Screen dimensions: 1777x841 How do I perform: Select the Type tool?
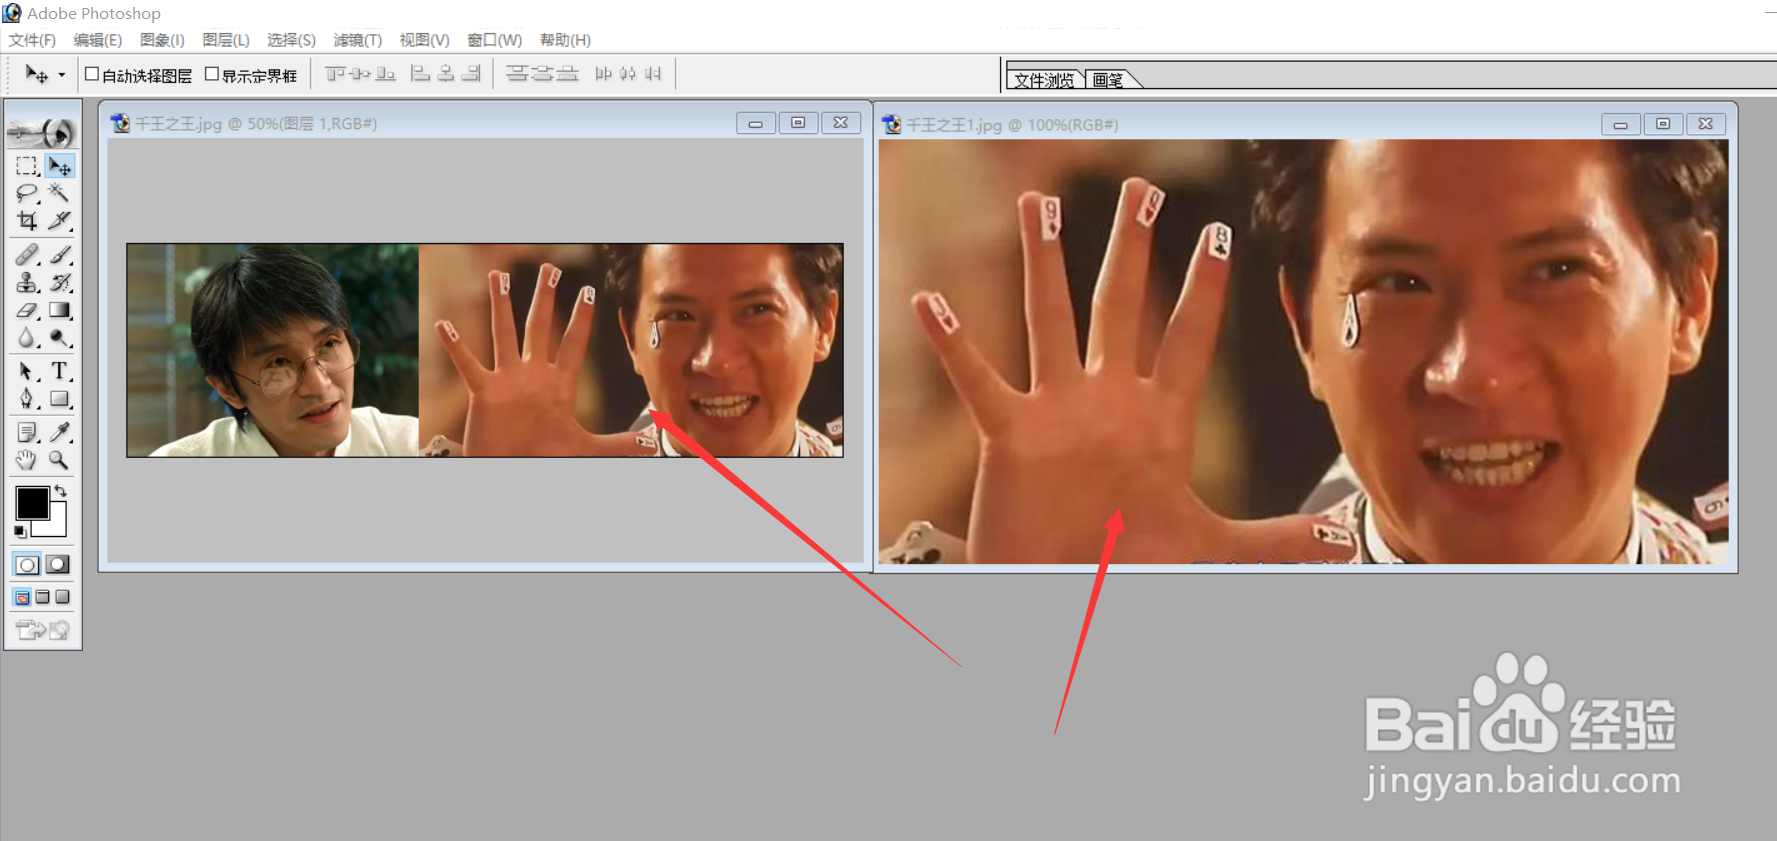pos(60,371)
